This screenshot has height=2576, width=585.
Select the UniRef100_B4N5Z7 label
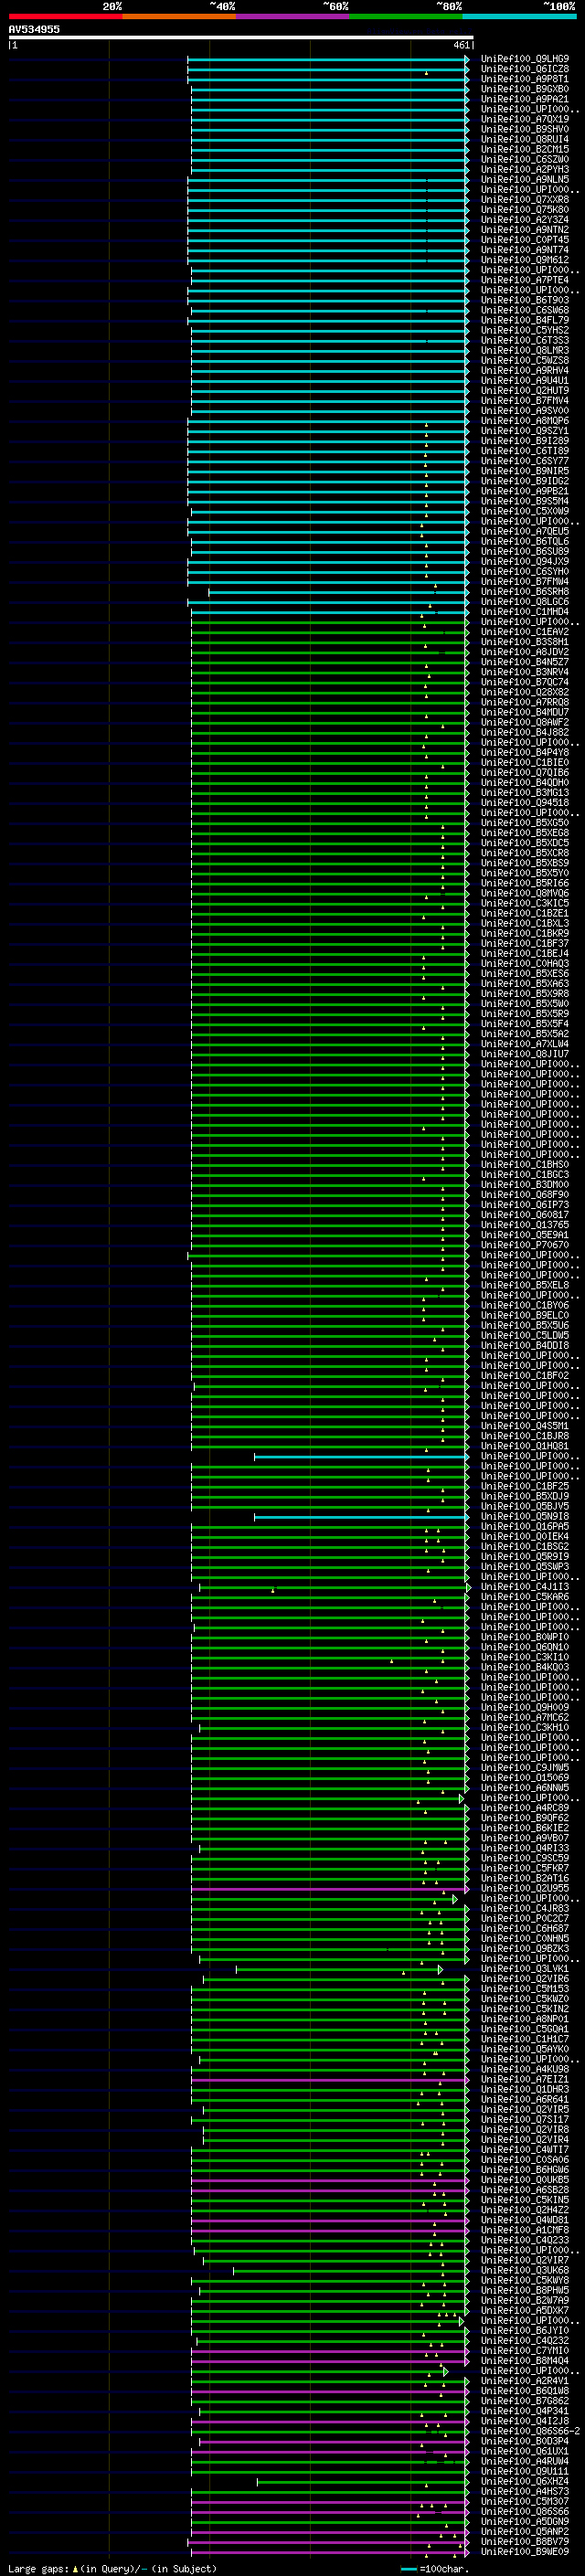pos(525,662)
